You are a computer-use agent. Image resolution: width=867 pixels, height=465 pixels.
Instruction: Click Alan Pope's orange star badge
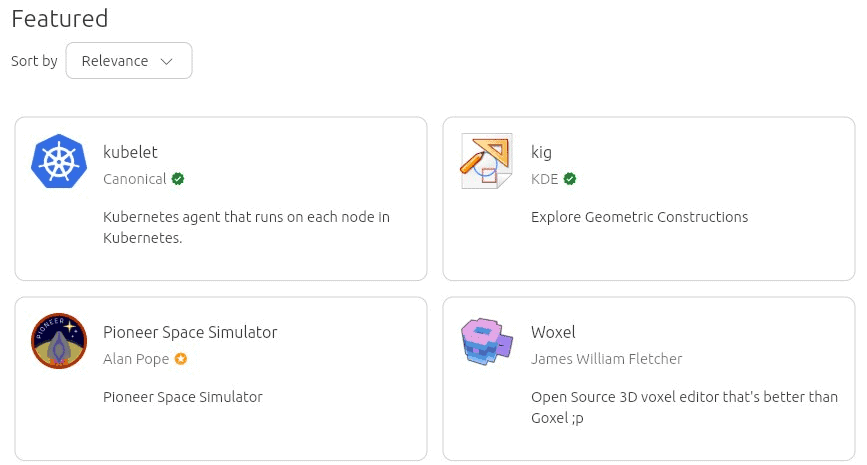point(181,359)
